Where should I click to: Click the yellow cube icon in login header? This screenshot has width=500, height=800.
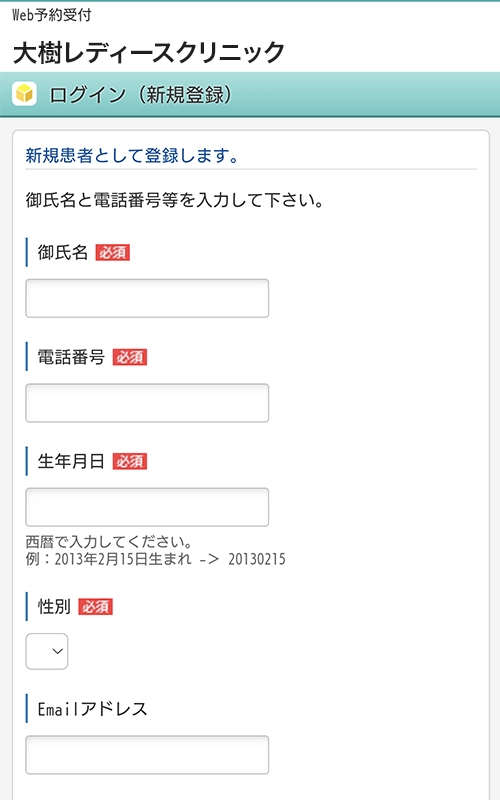pos(24,94)
